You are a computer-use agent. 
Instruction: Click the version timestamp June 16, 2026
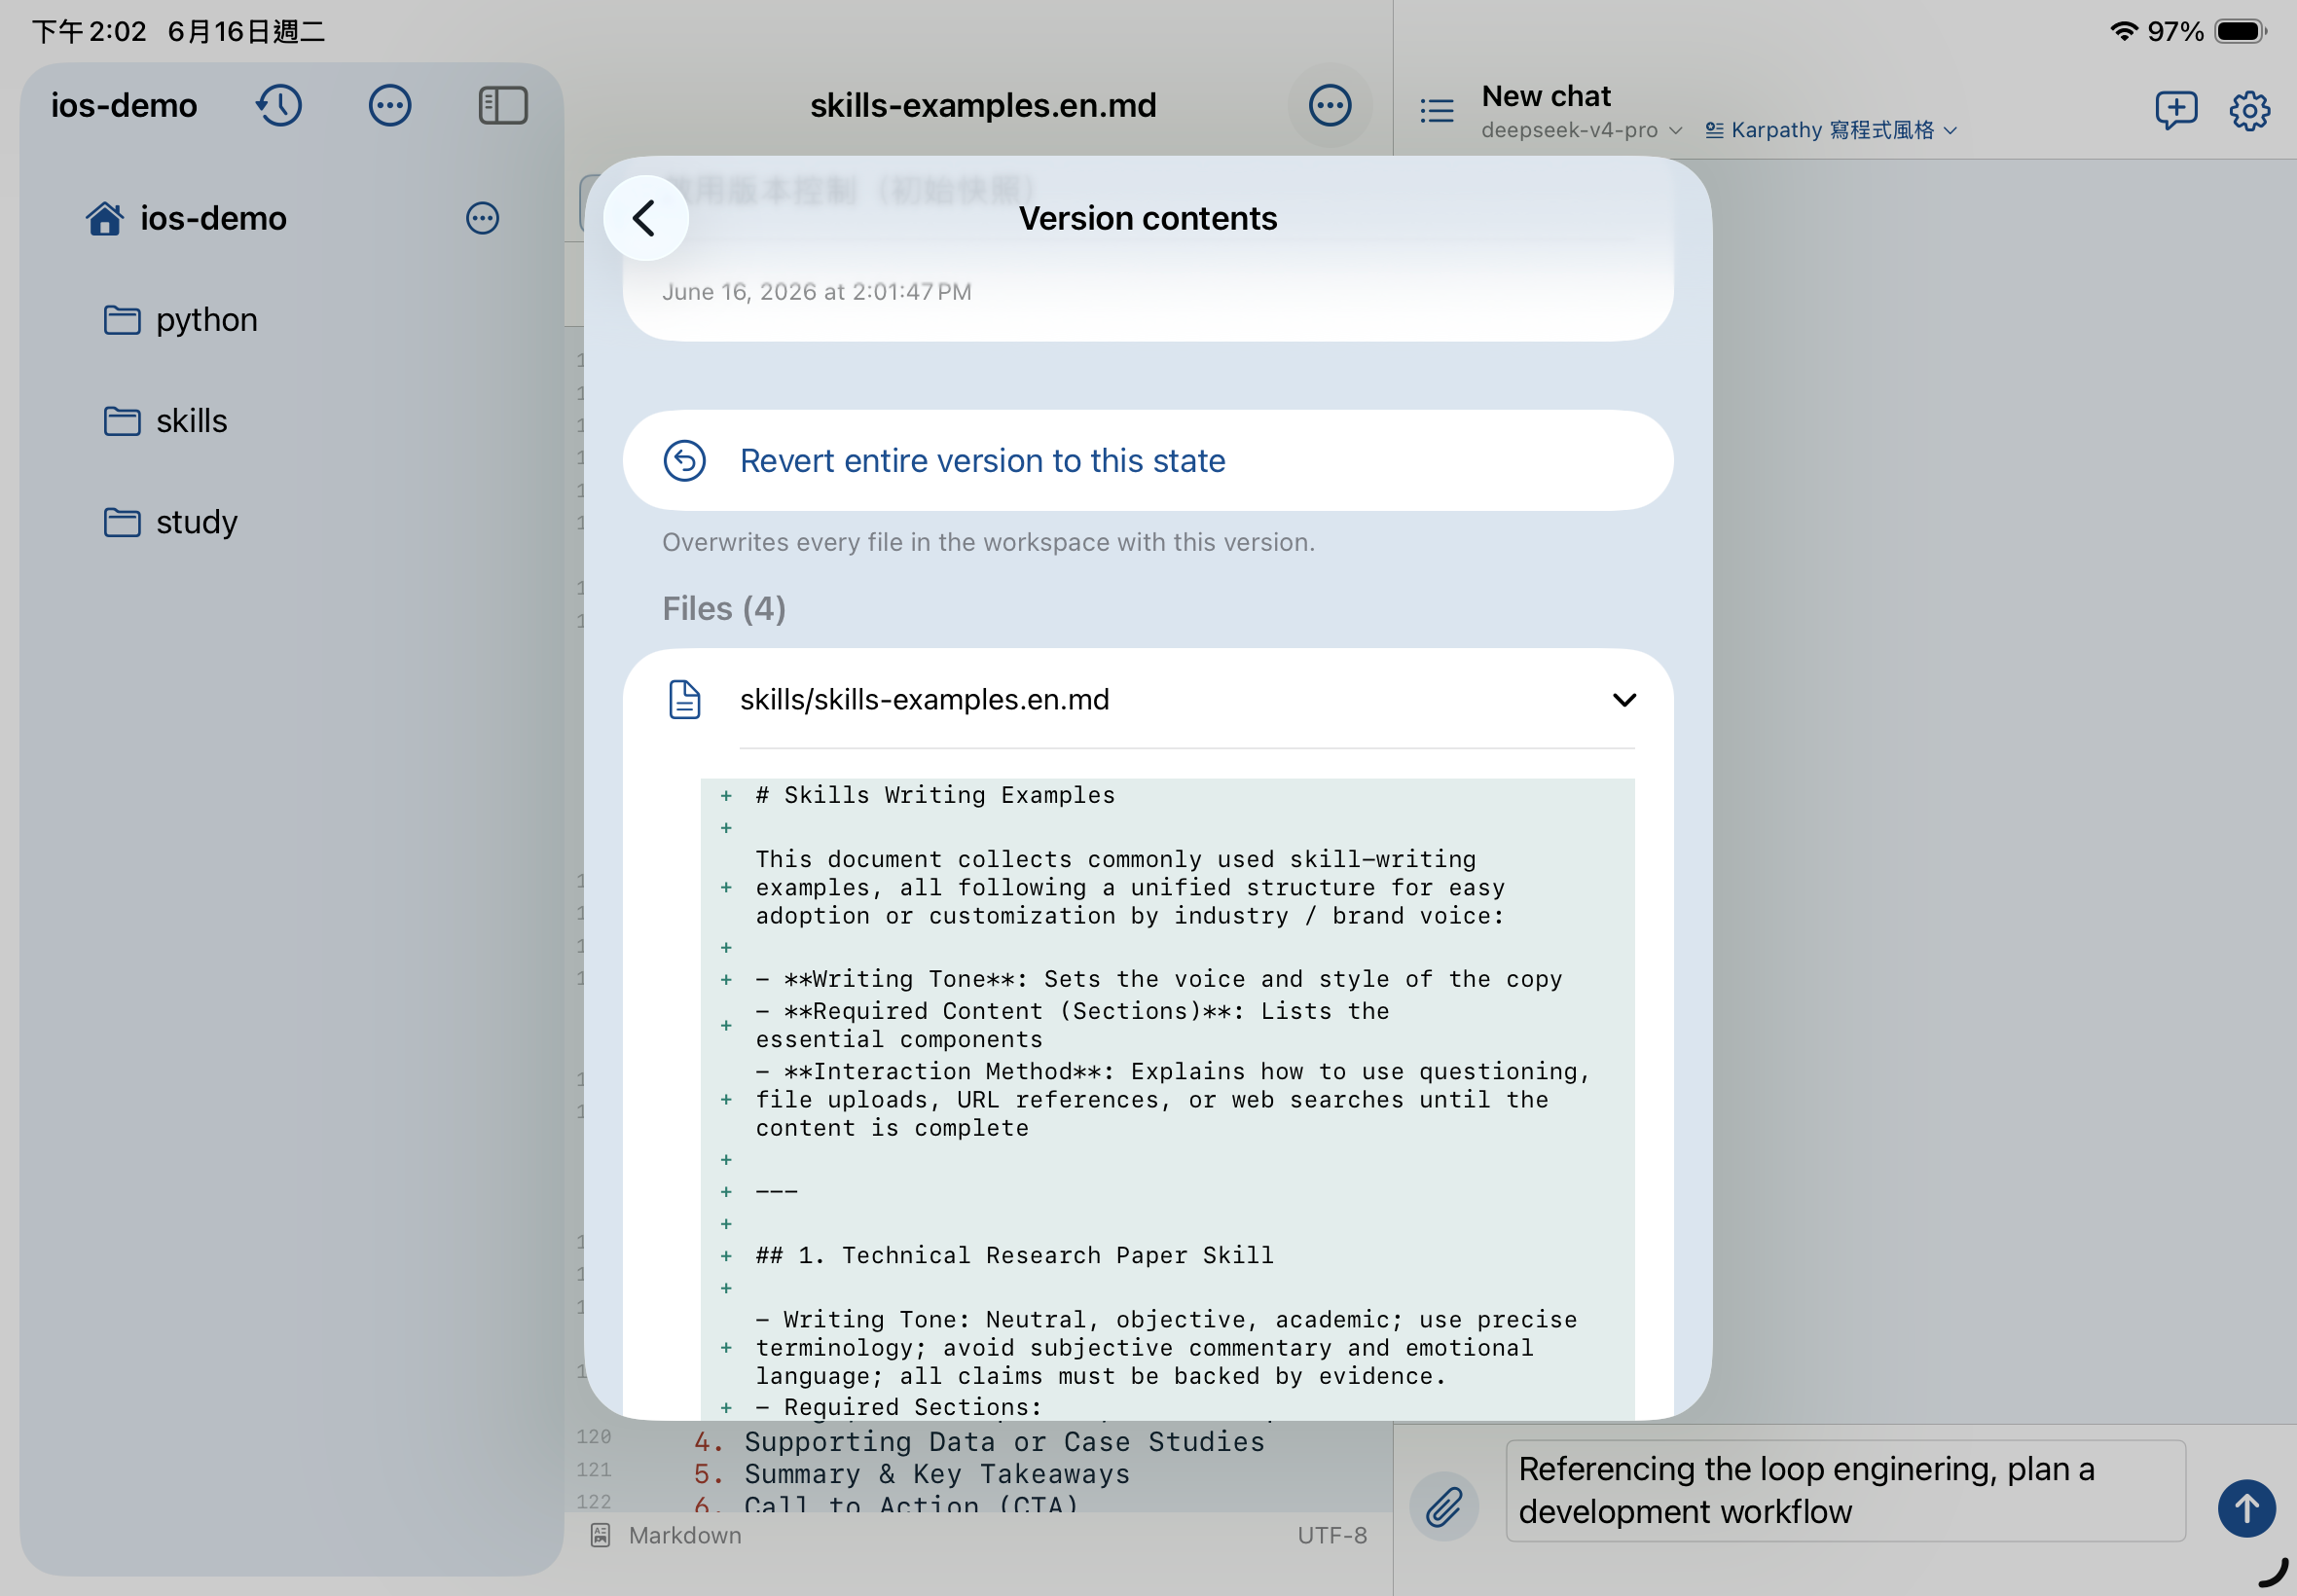pos(817,292)
